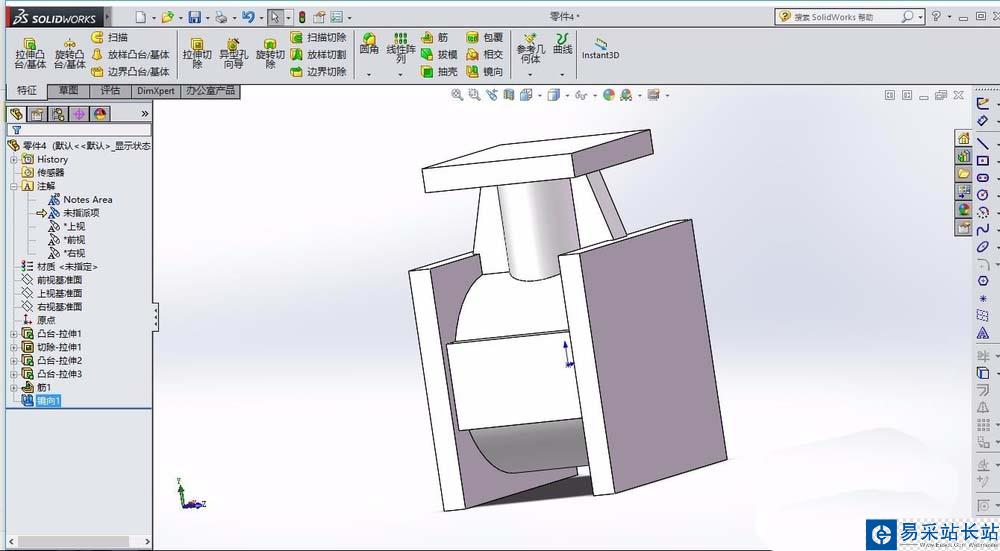Select the Line sketch tool on right toolbar

tap(983, 143)
